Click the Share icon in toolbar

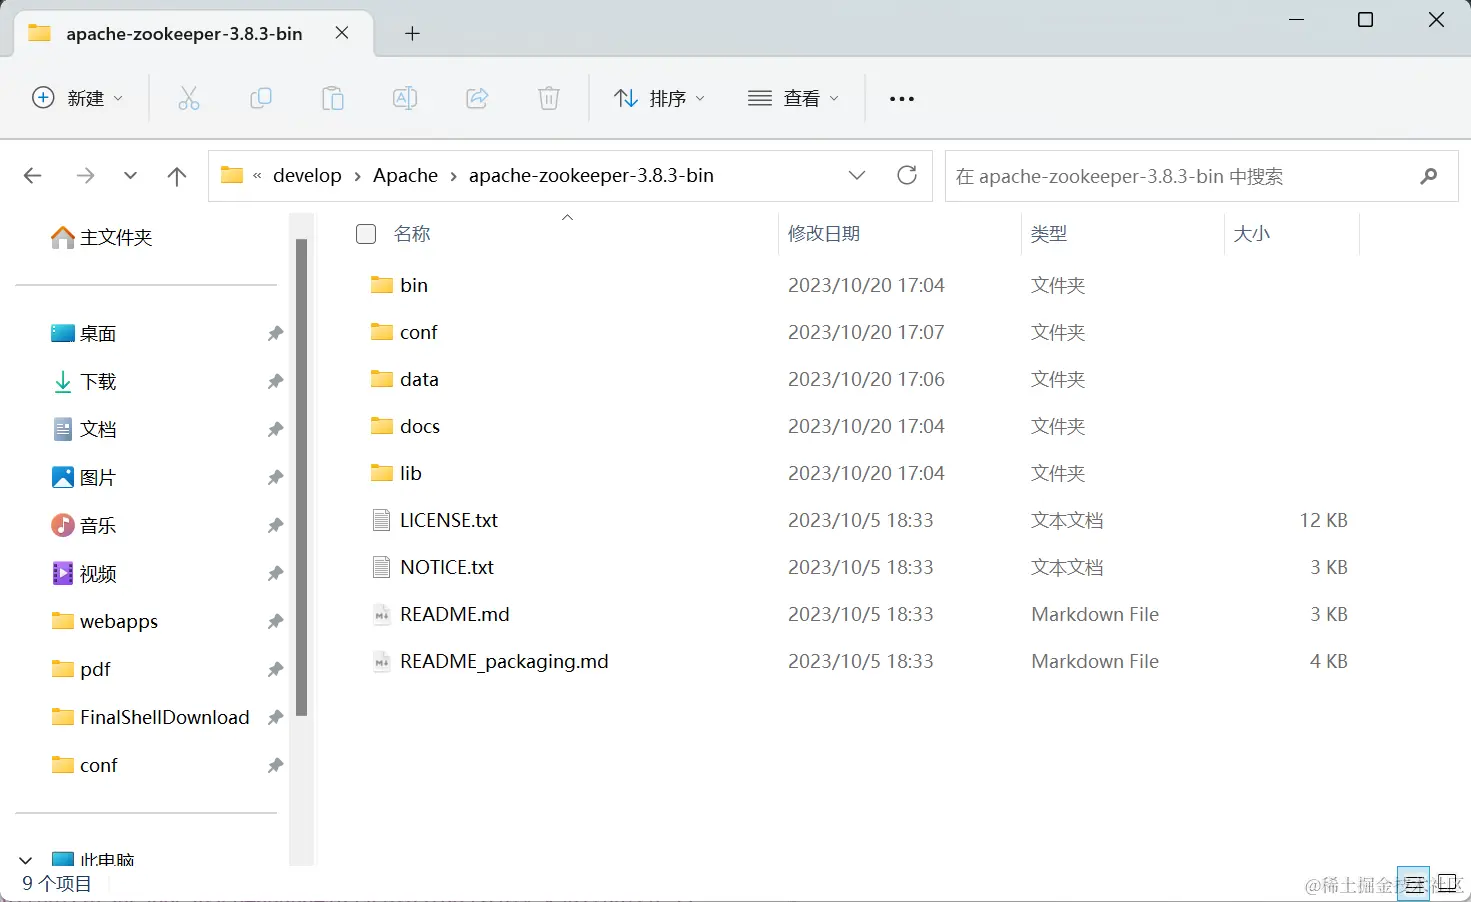click(x=477, y=98)
